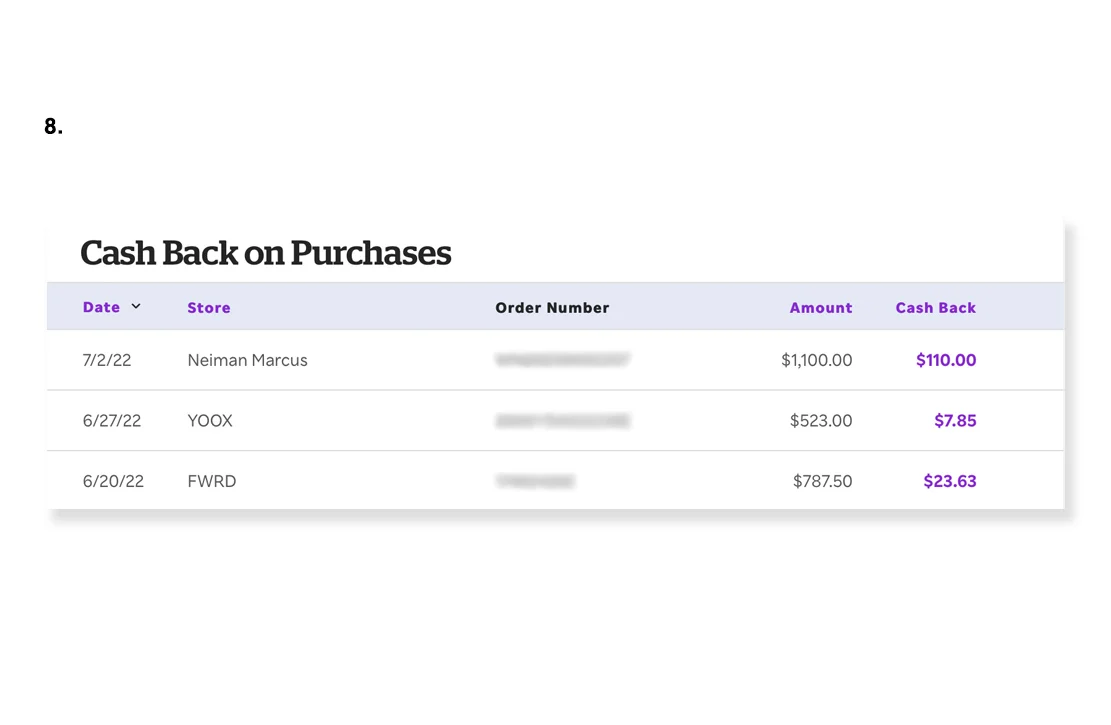Open the Neiman Marcus store entry
1111x725 pixels.
[x=247, y=360]
